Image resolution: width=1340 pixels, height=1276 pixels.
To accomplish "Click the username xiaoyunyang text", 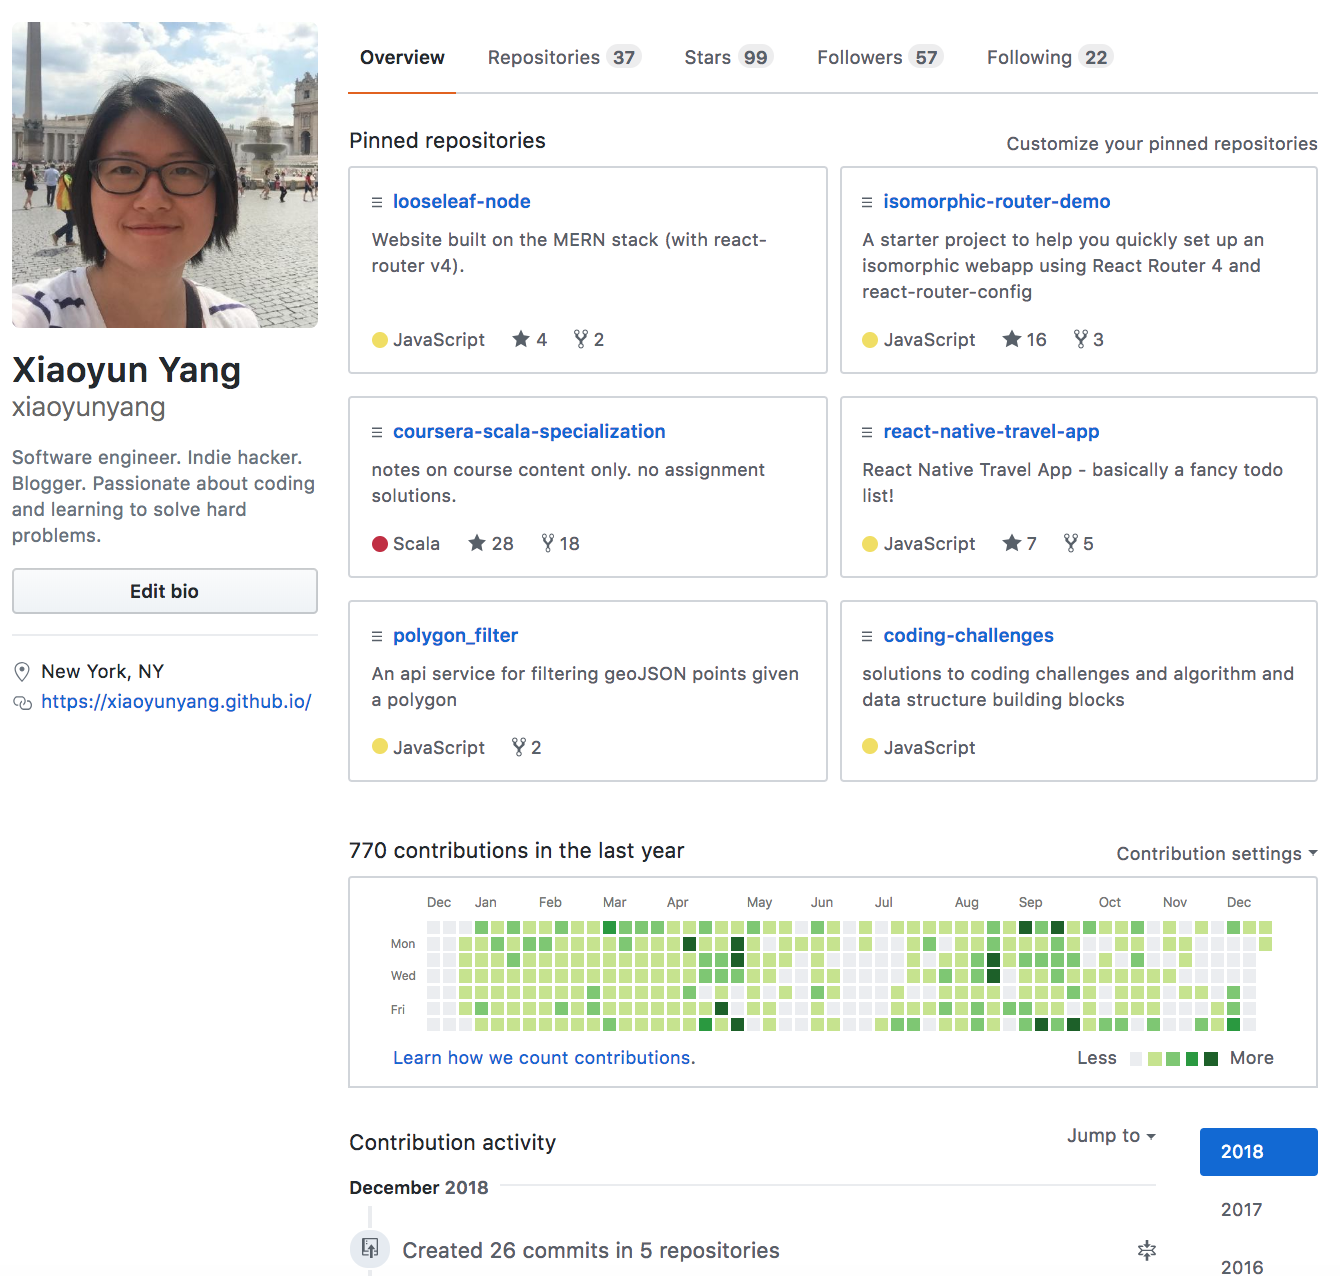I will click(x=89, y=408).
